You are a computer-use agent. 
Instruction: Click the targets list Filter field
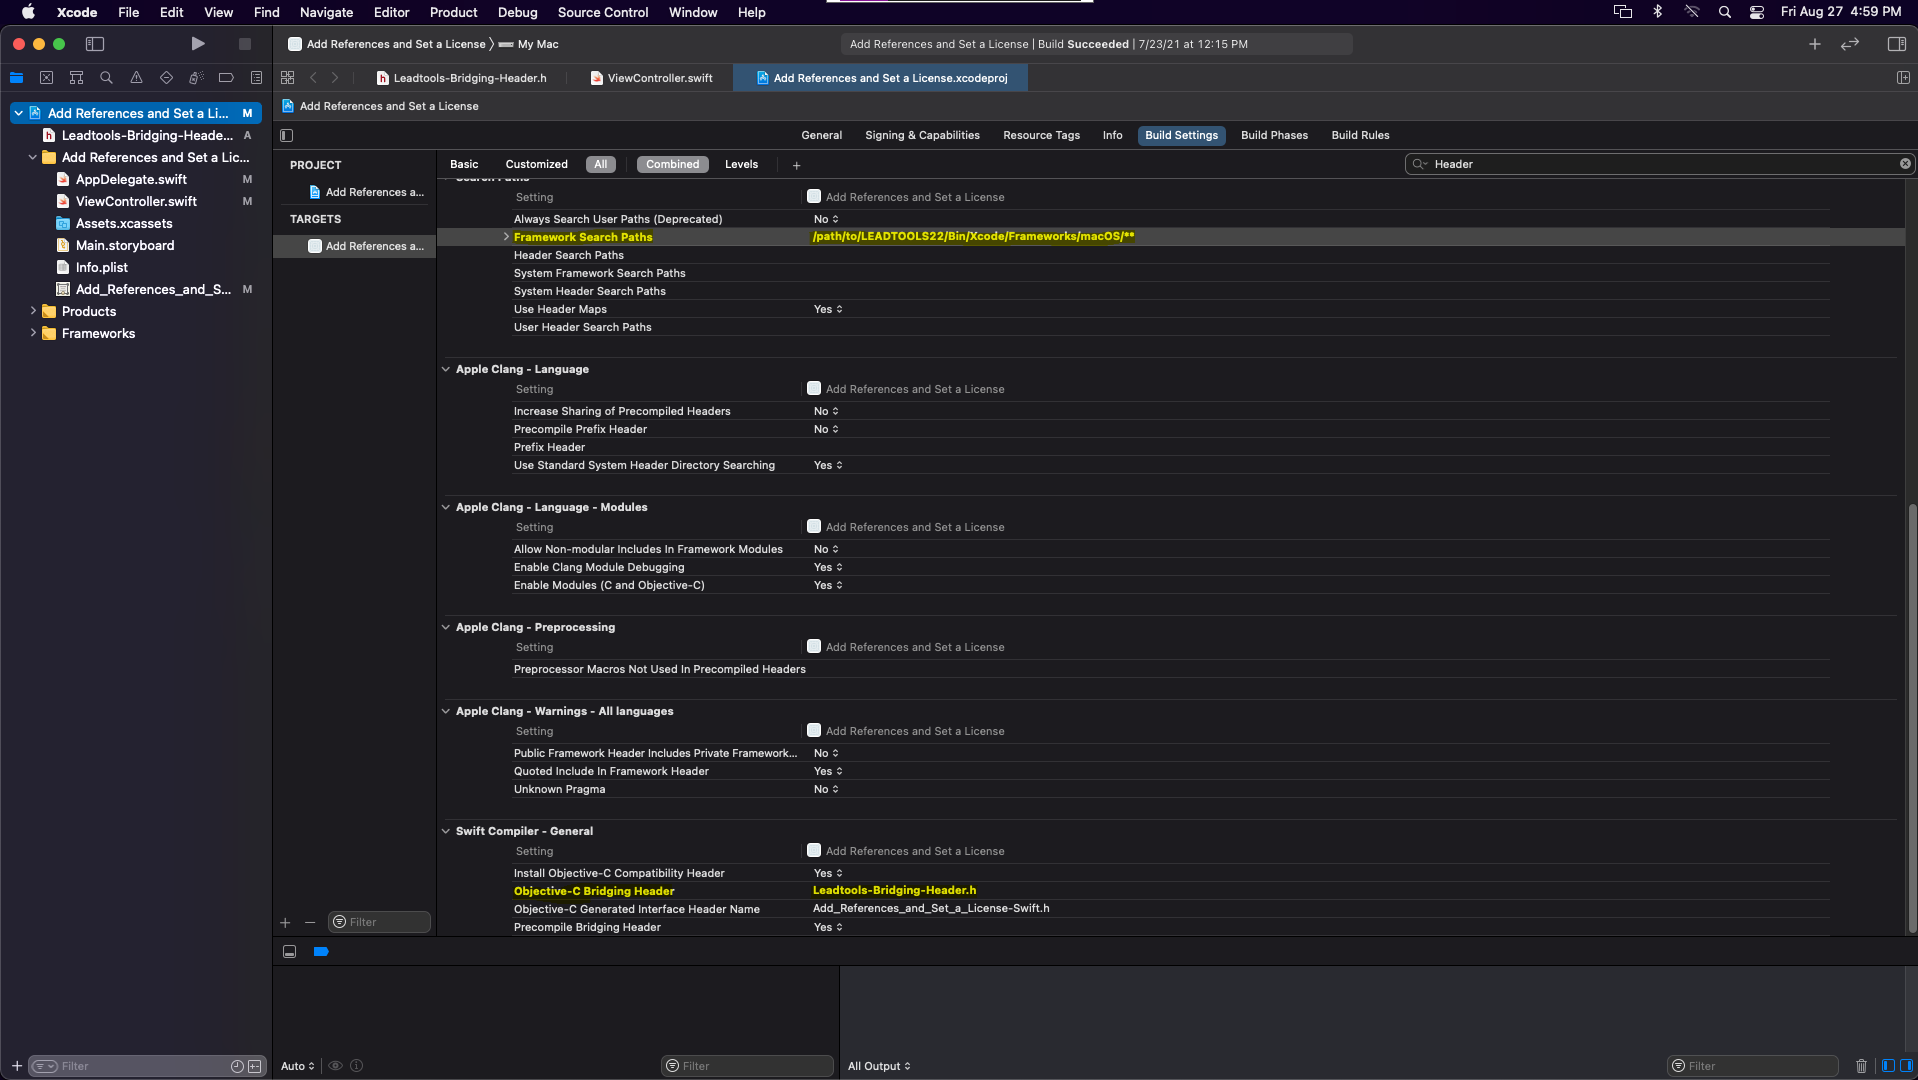(379, 922)
